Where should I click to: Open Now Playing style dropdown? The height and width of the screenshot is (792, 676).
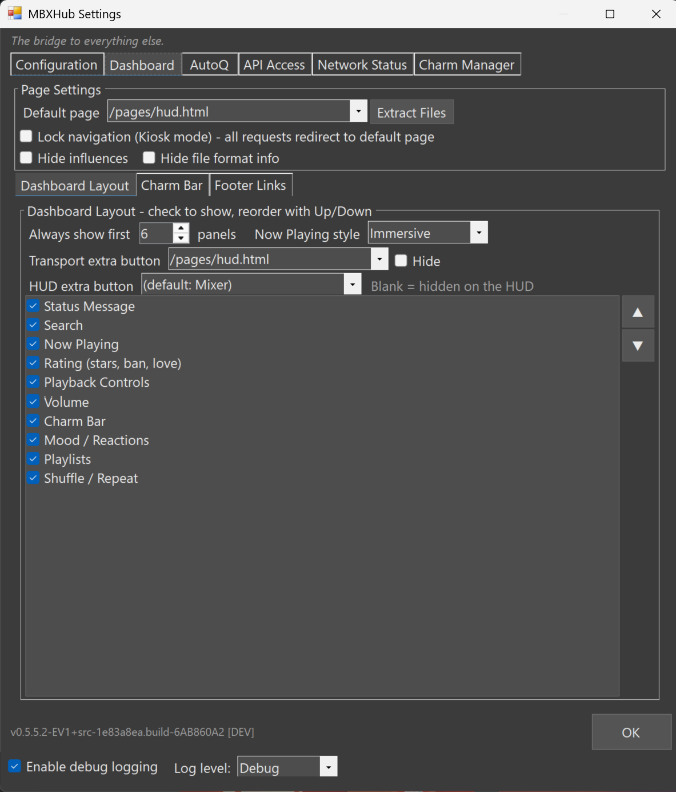click(x=479, y=233)
